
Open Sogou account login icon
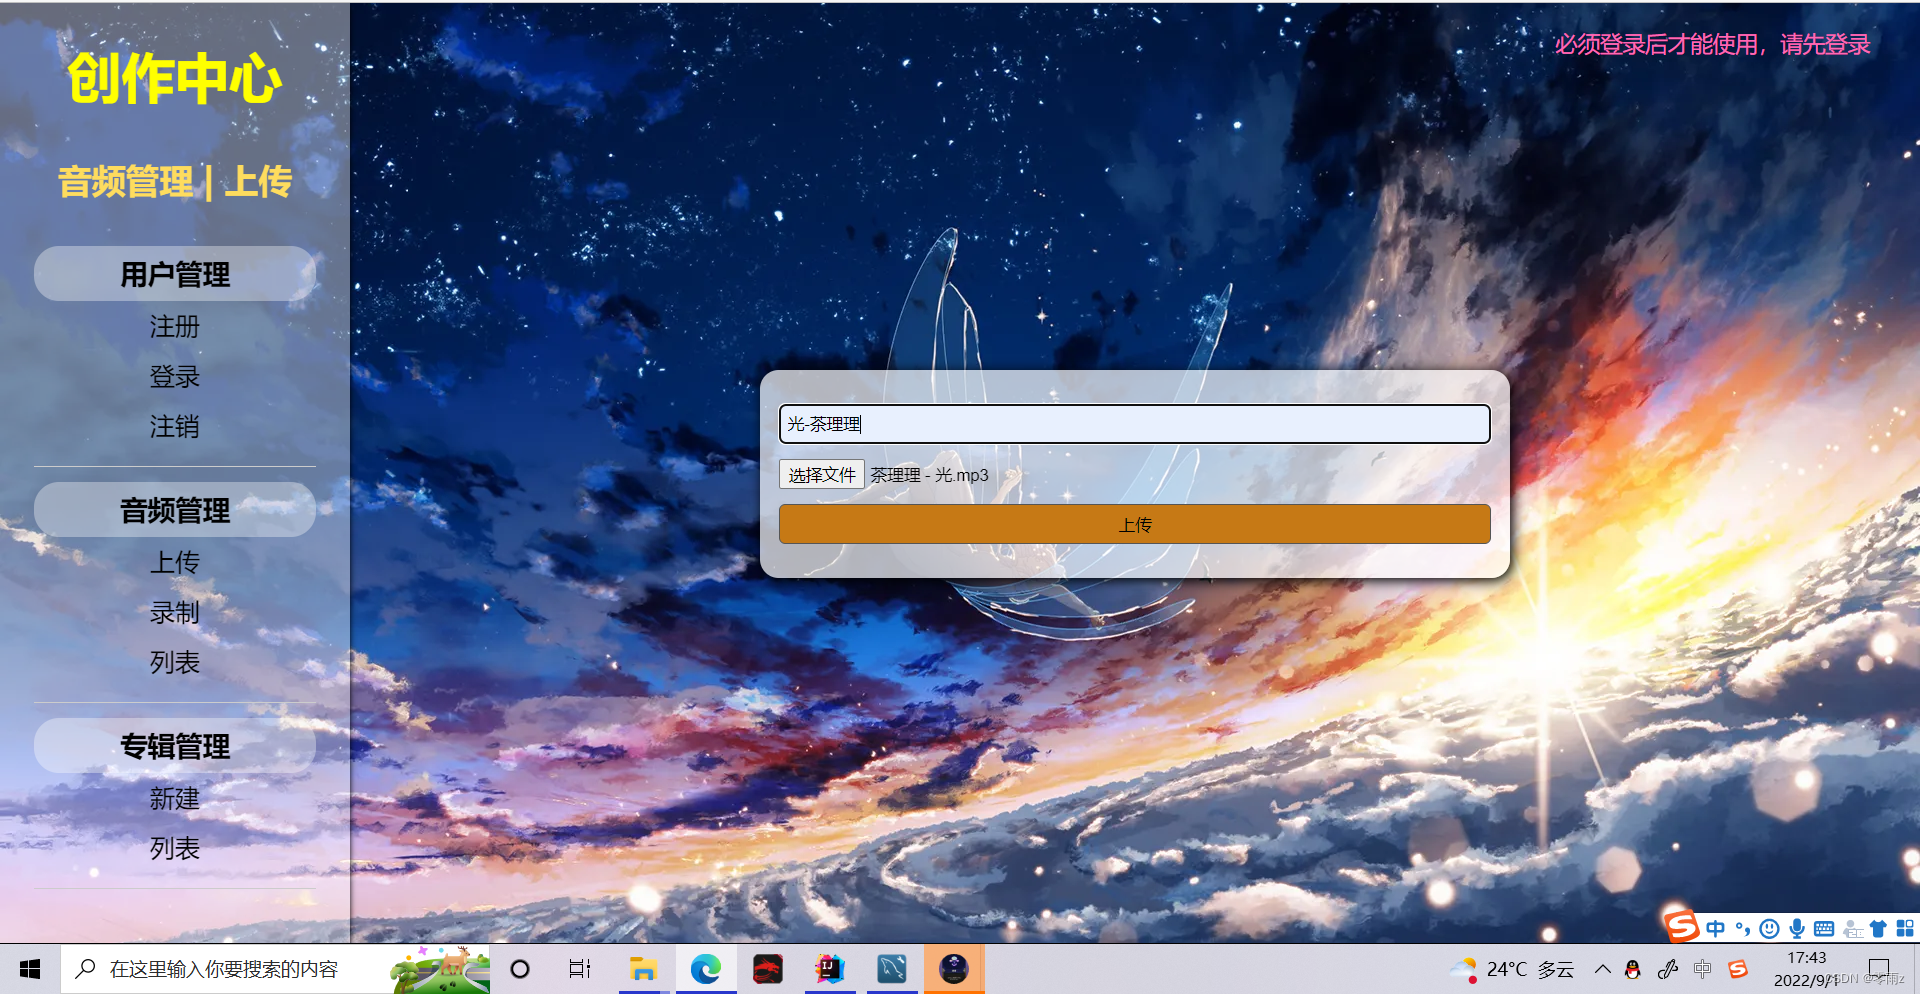pos(1852,928)
